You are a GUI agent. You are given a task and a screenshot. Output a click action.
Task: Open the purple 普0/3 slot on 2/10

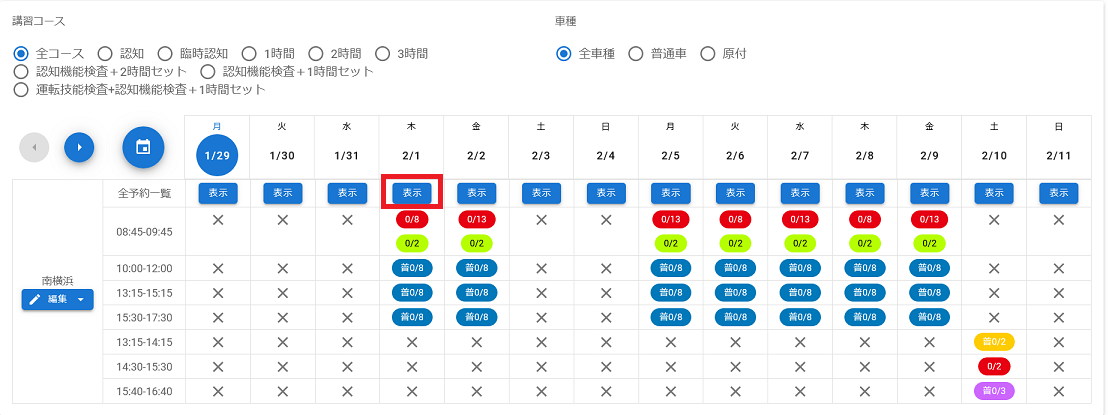click(x=993, y=390)
